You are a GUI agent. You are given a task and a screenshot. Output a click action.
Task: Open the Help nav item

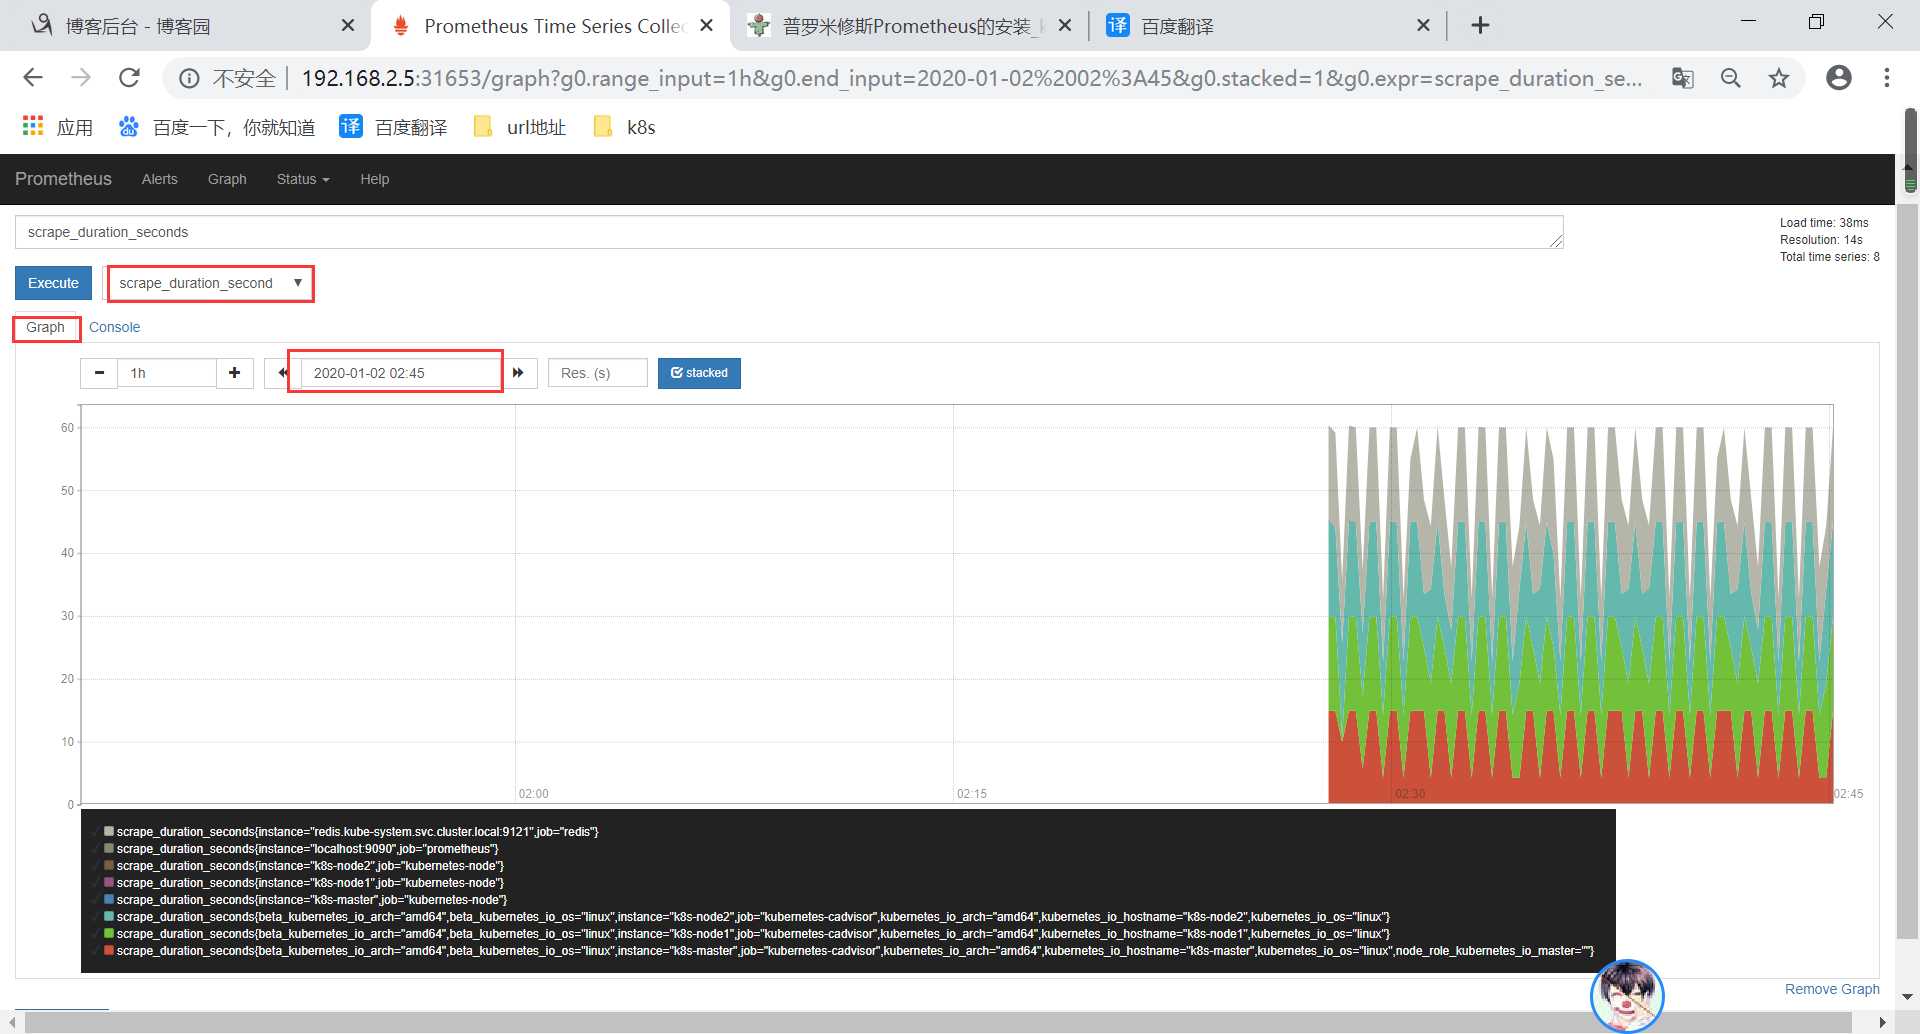tap(375, 179)
